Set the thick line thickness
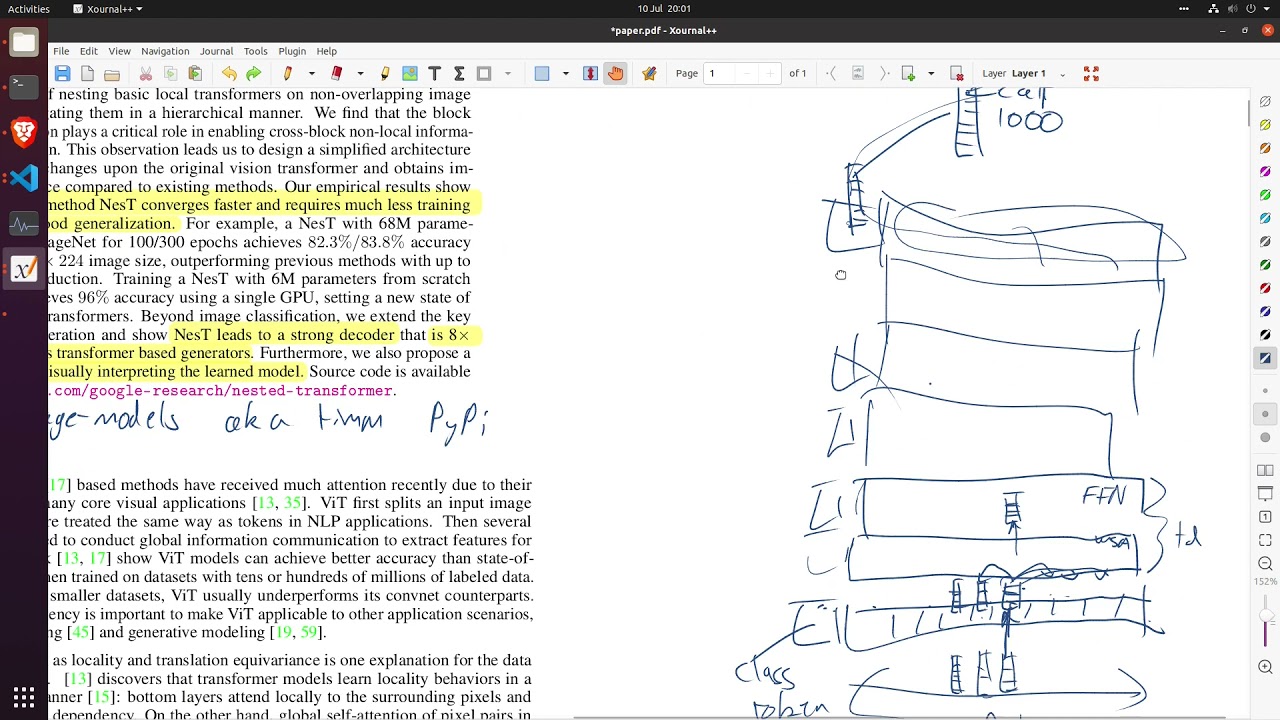Image resolution: width=1280 pixels, height=720 pixels. point(1265,437)
